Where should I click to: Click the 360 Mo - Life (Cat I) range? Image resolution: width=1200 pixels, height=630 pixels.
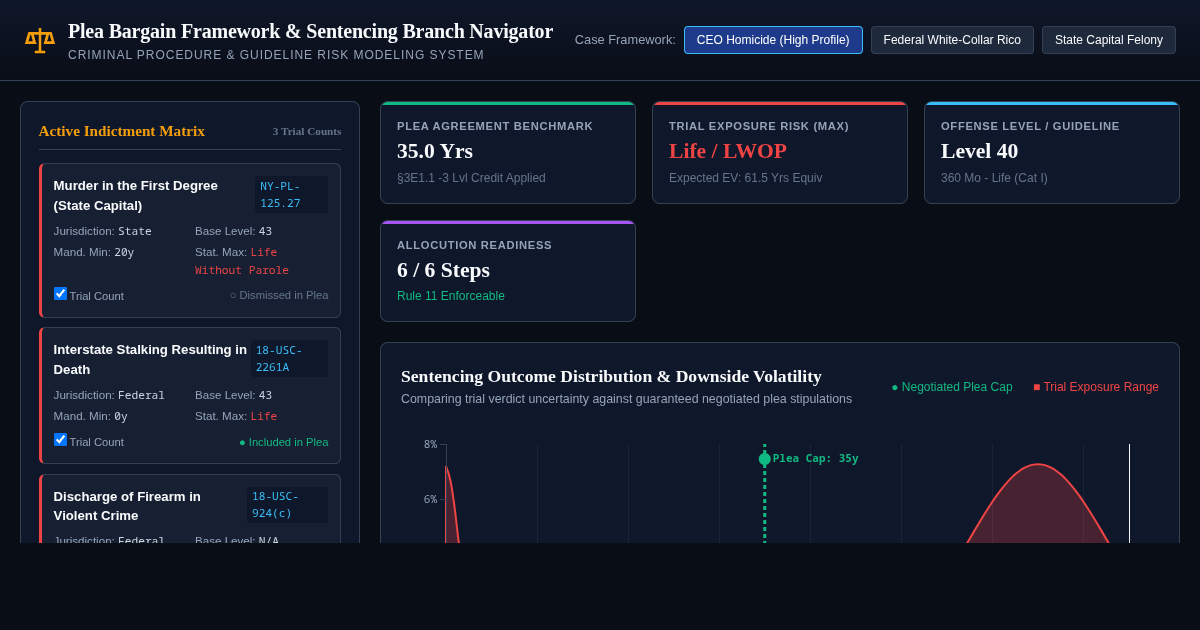pos(994,178)
